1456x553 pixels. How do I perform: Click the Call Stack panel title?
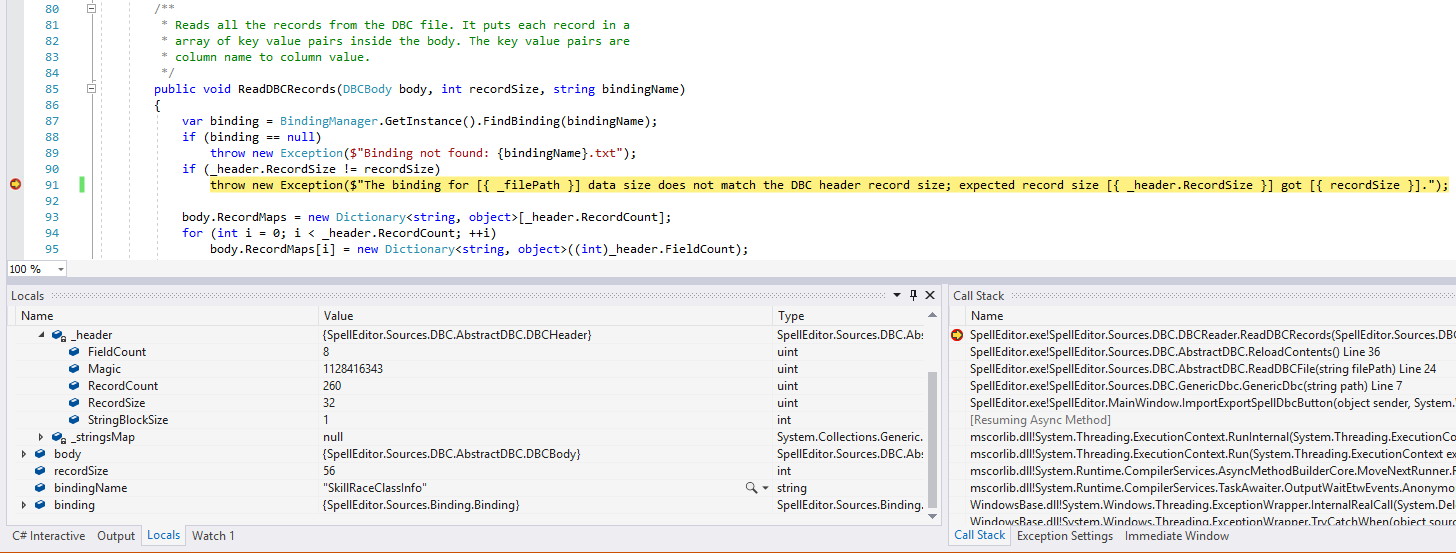pos(979,296)
